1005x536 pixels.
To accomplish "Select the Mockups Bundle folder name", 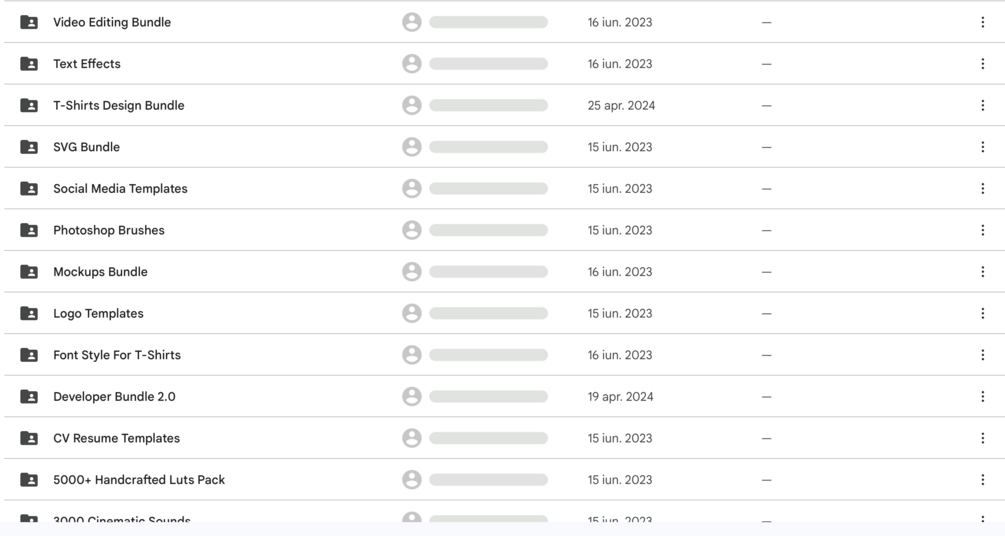I will point(100,272).
